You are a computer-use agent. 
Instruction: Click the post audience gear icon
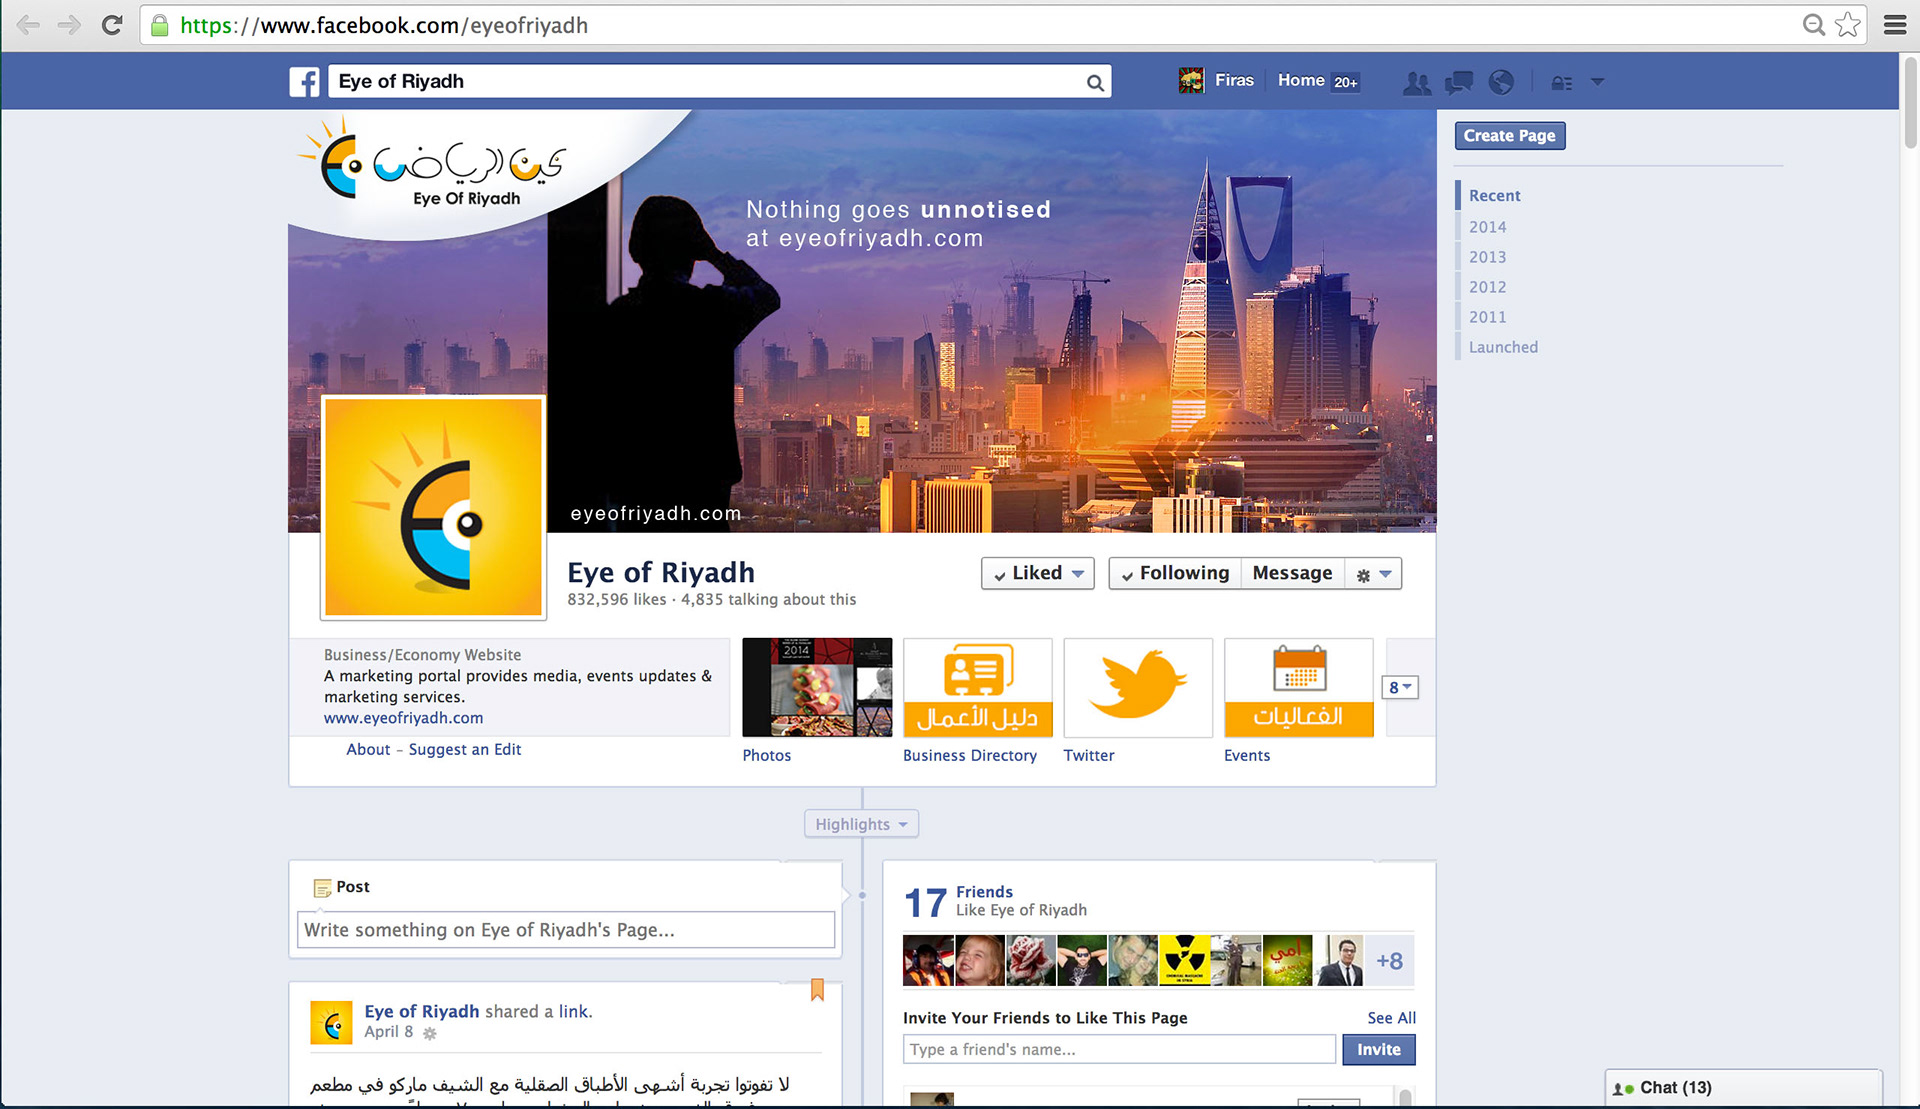click(430, 1033)
